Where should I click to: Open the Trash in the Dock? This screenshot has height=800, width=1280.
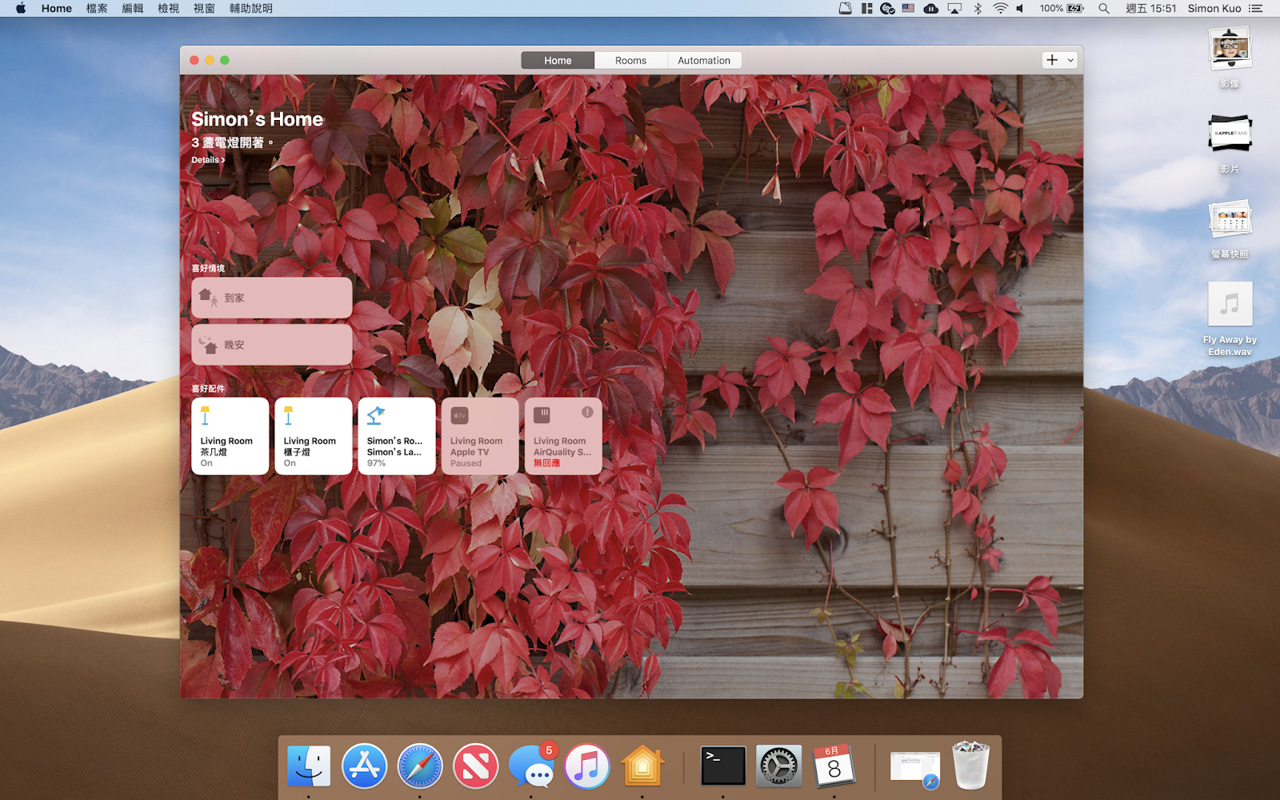point(970,766)
